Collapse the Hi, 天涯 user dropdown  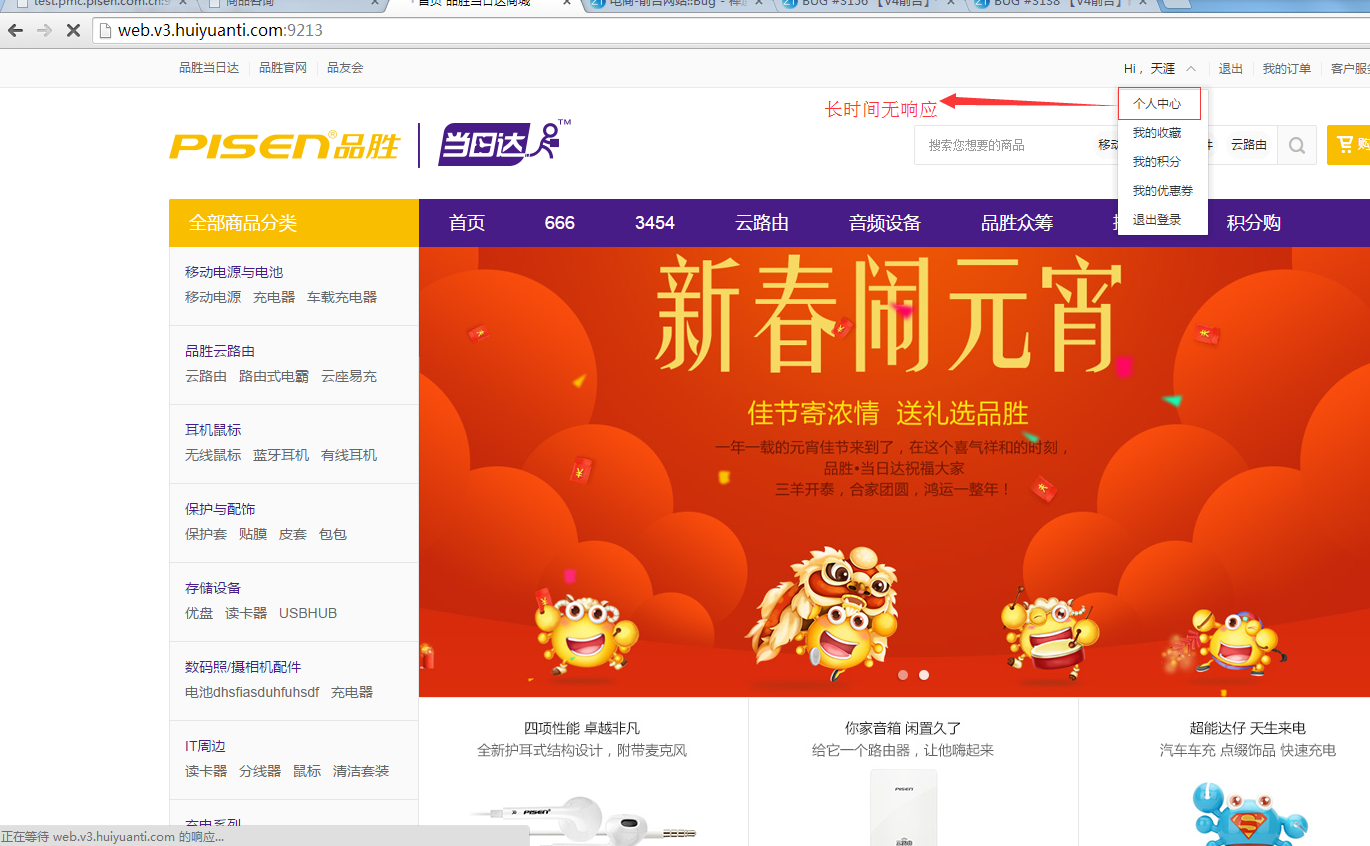[1160, 69]
